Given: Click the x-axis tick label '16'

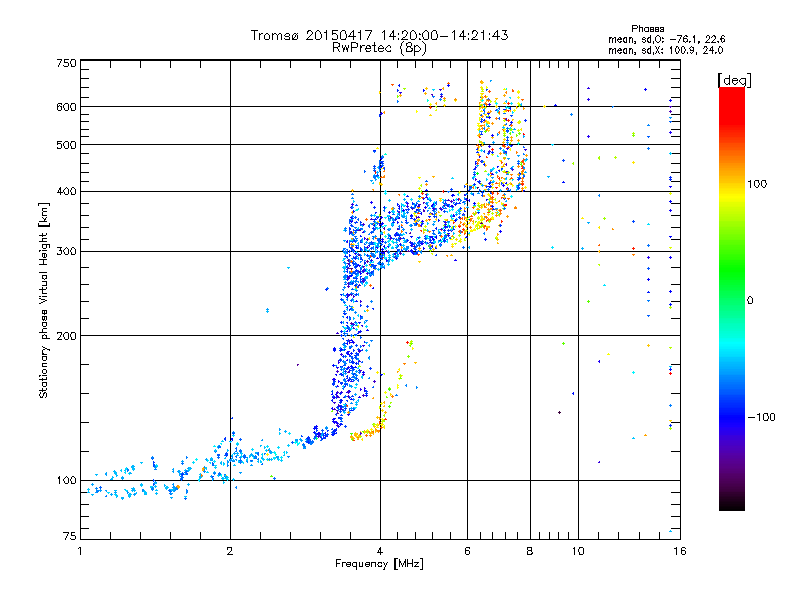Looking at the screenshot, I should click(x=680, y=551).
